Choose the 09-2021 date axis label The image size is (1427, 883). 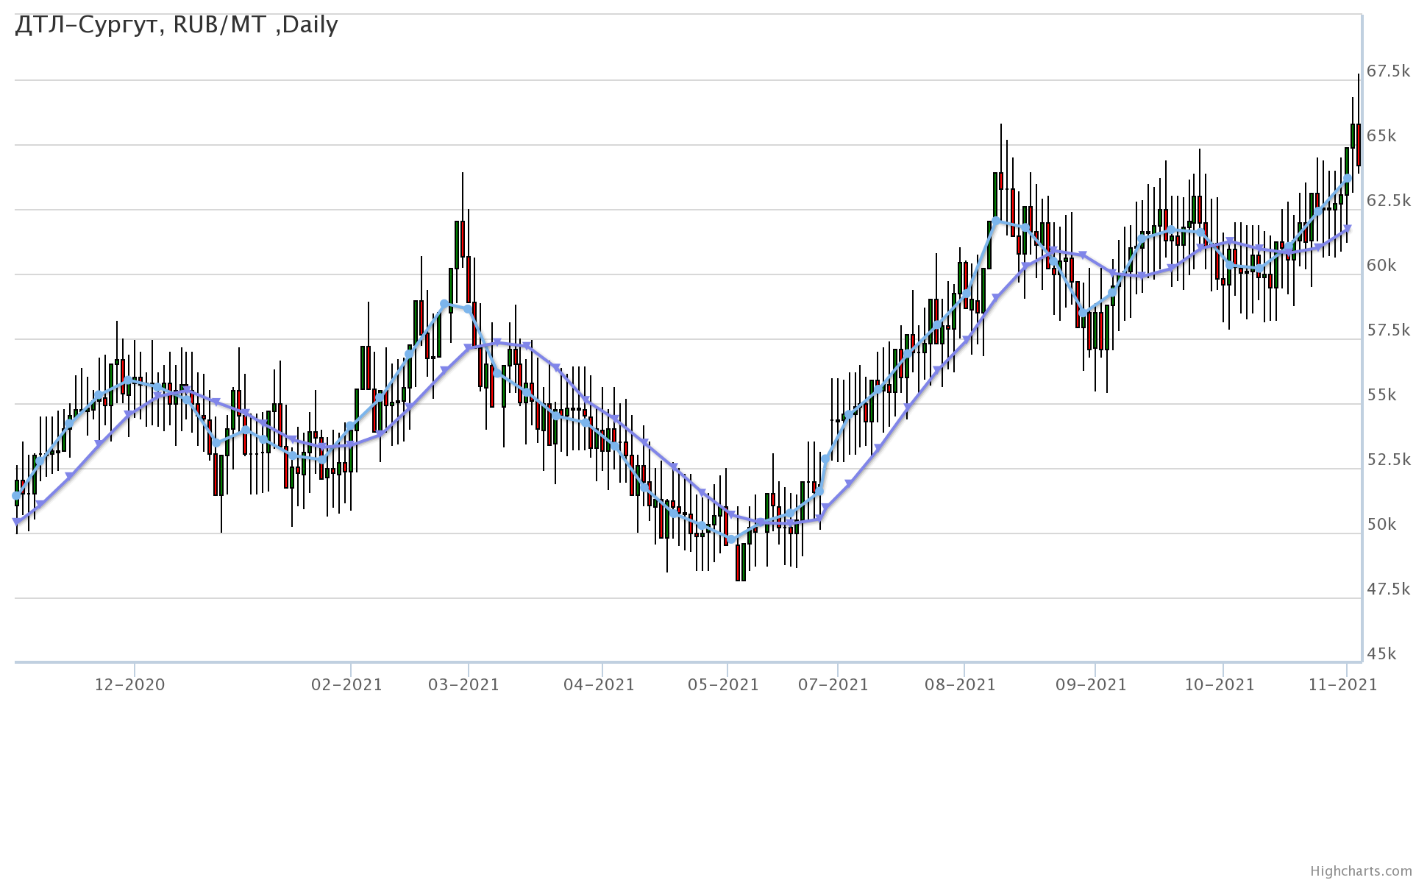coord(1091,684)
